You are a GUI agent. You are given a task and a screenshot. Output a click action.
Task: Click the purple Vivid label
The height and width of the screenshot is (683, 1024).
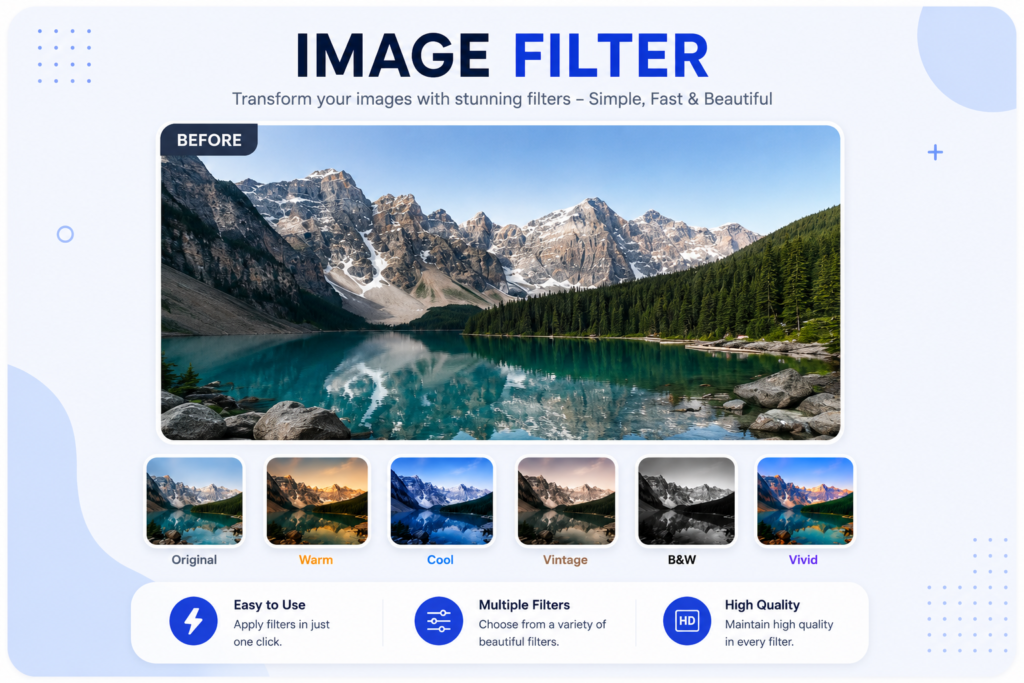[x=803, y=560]
